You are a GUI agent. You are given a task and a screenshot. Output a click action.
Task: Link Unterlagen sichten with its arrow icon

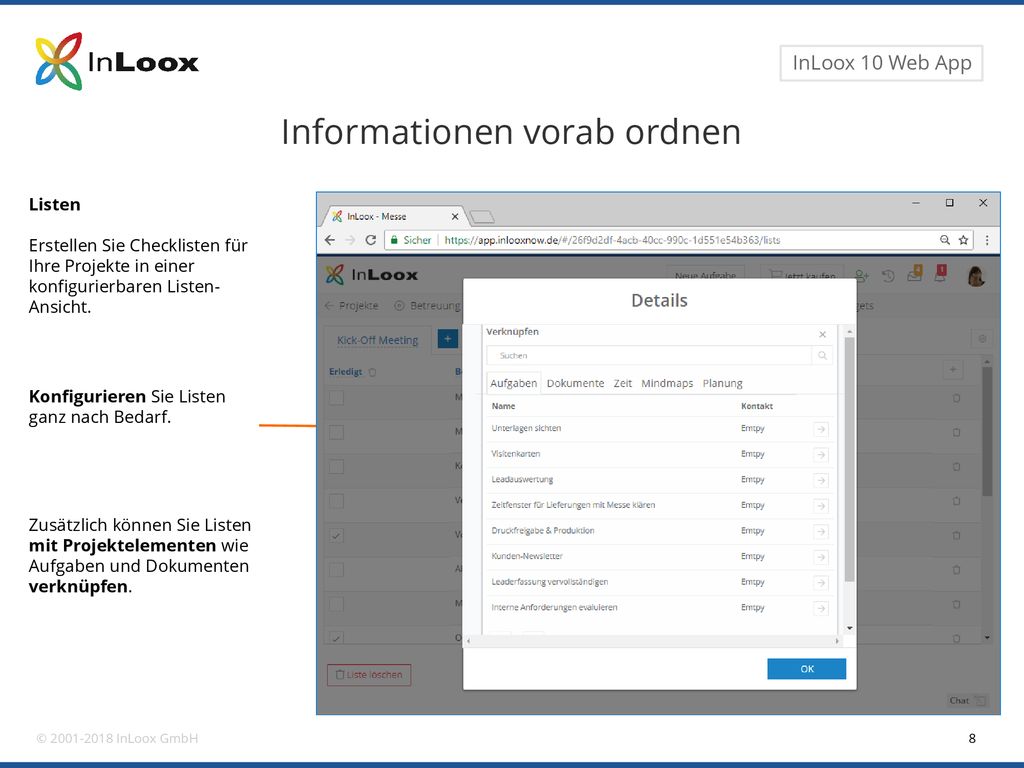821,429
